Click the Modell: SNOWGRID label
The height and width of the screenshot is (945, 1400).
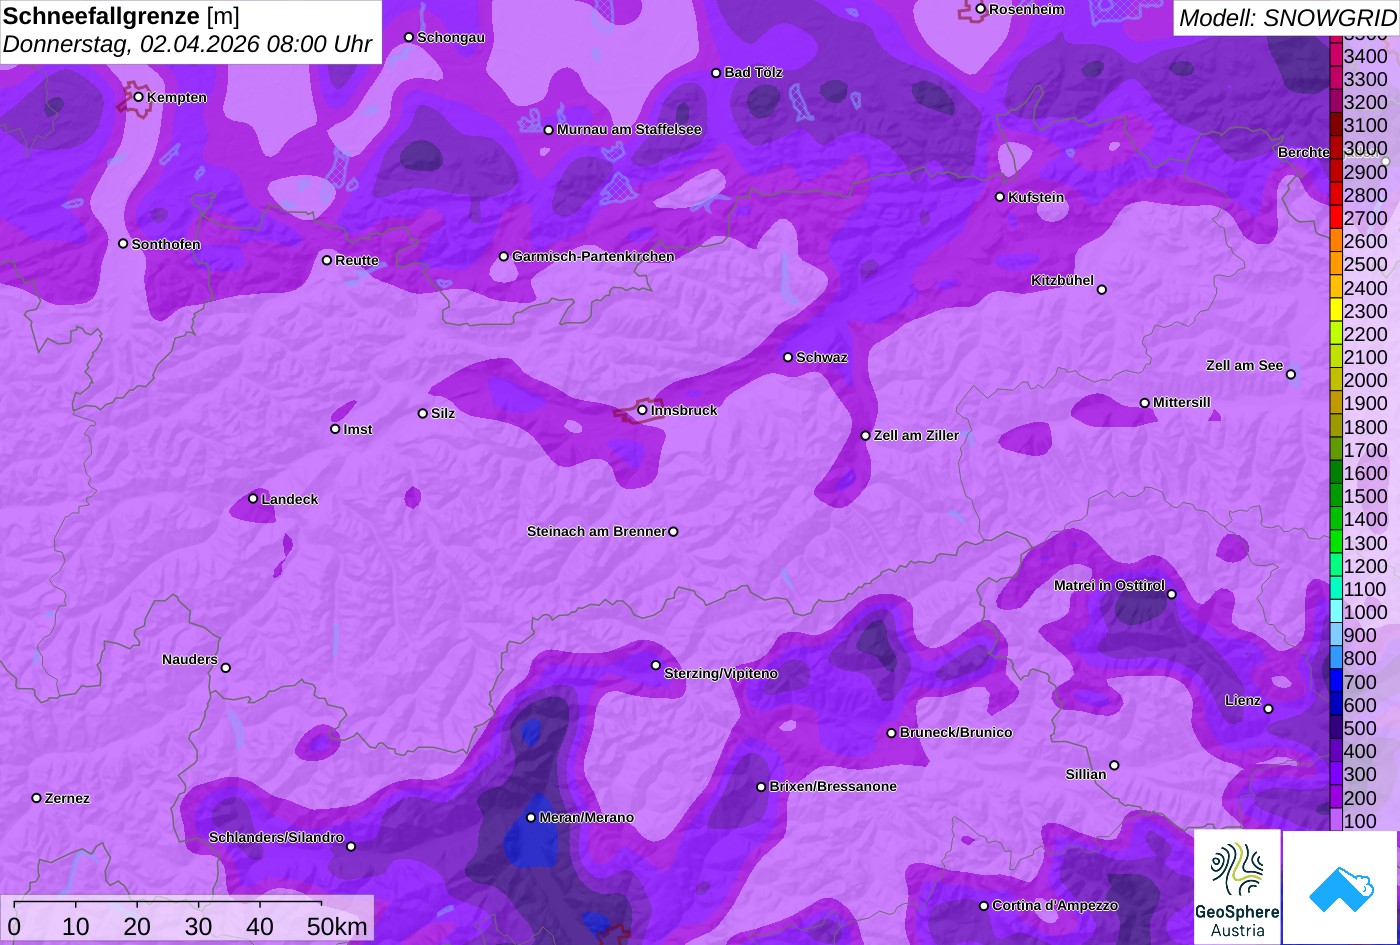(x=1286, y=17)
